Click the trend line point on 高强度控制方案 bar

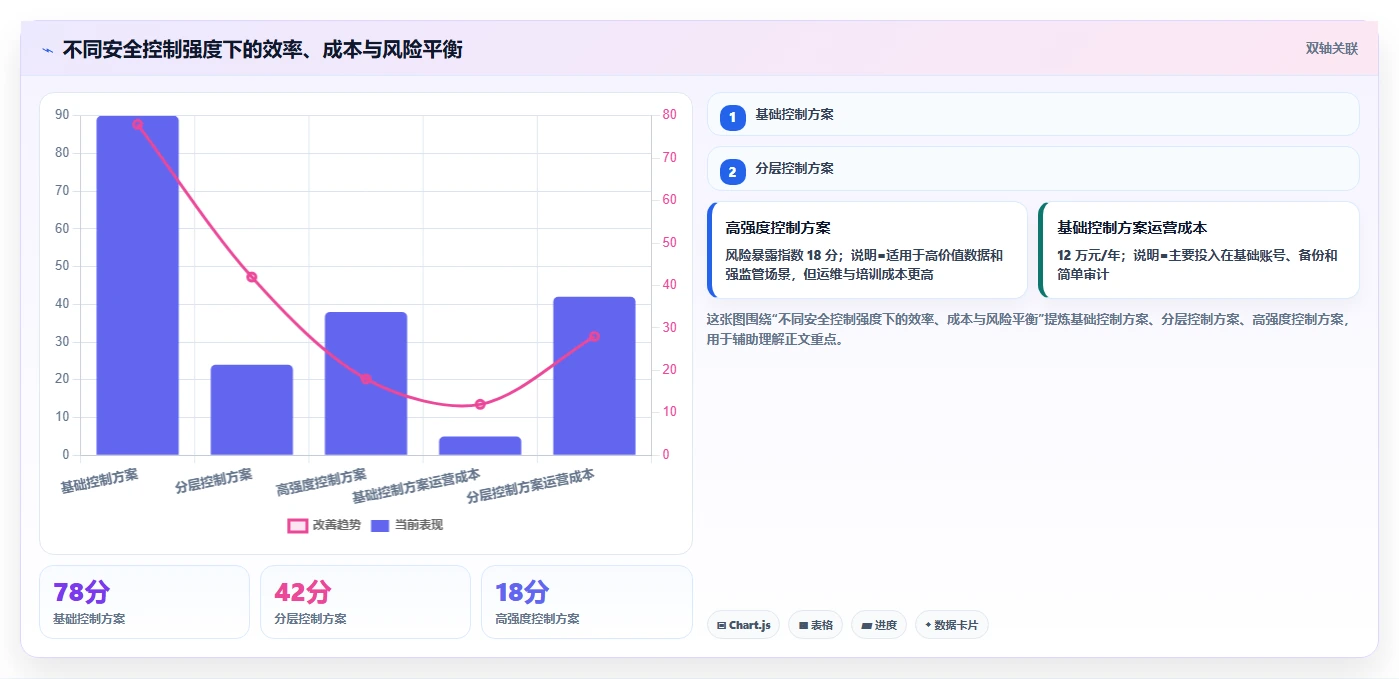click(366, 379)
